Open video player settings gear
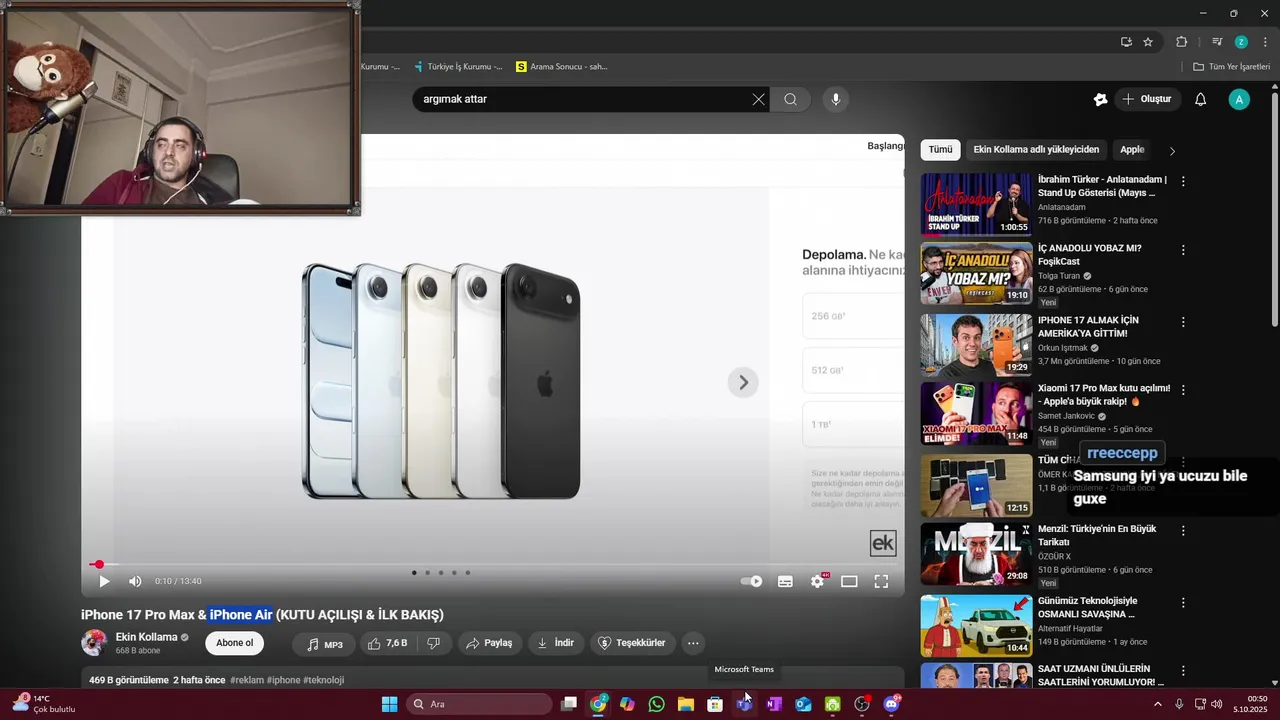This screenshot has width=1280, height=720. pyautogui.click(x=818, y=581)
